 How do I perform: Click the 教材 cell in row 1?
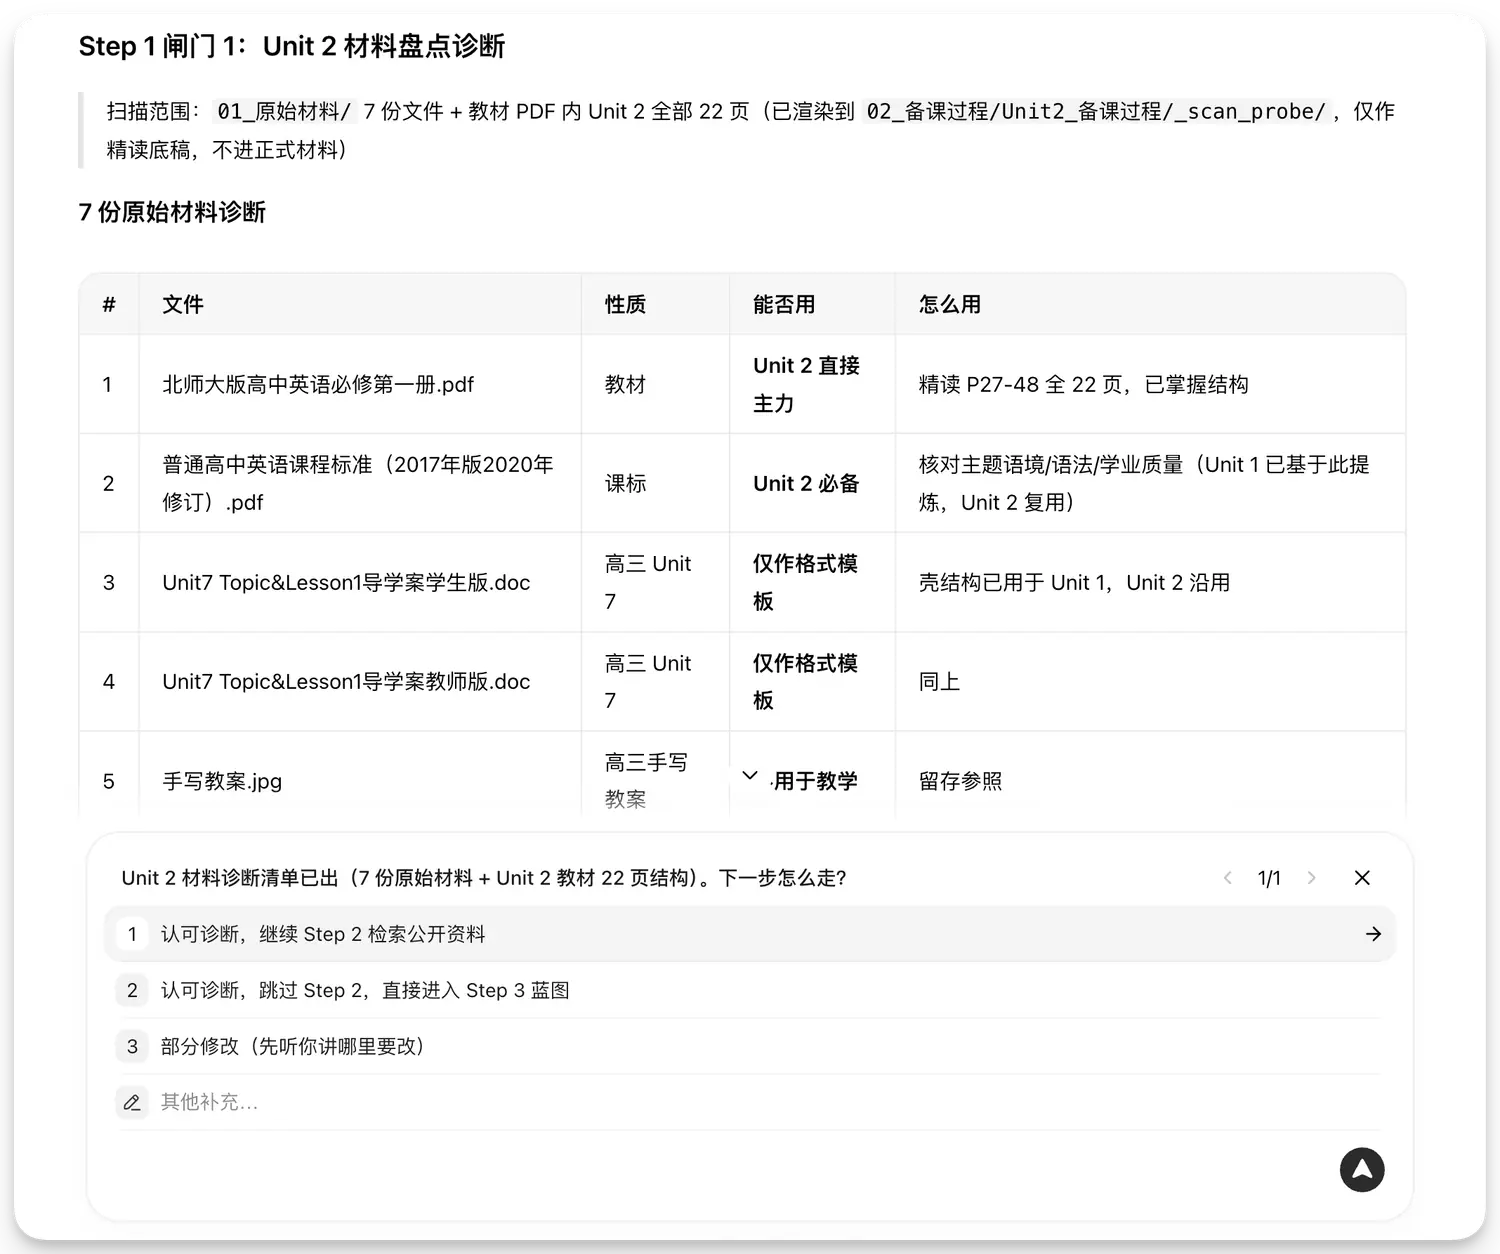coord(626,384)
